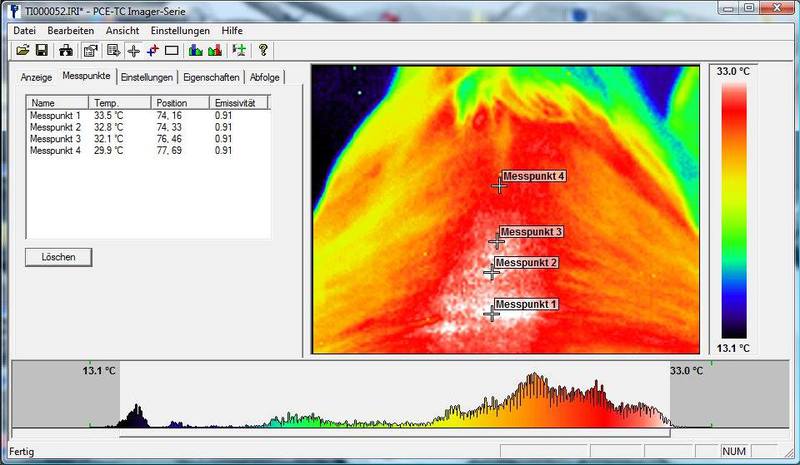
Task: Switch to the Eigenschaften tab
Action: pos(211,77)
